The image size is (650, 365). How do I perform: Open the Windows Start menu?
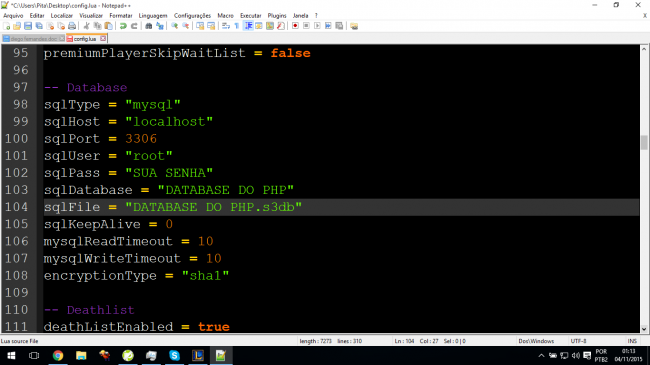point(11,355)
